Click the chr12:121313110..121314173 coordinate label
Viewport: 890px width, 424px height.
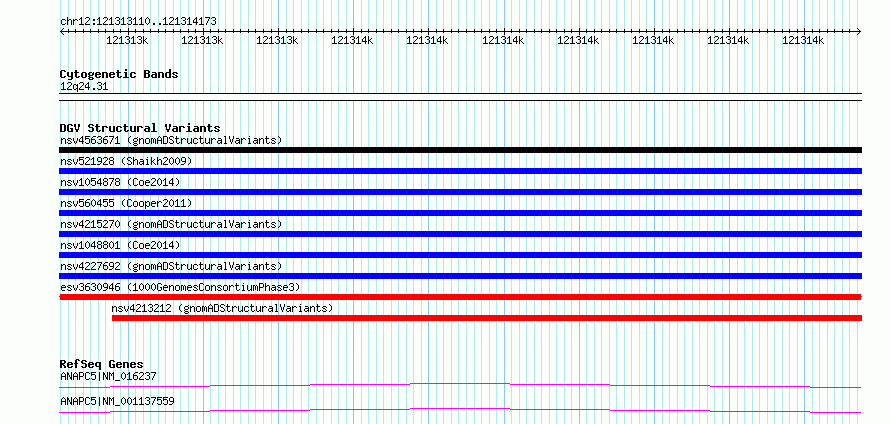[138, 21]
